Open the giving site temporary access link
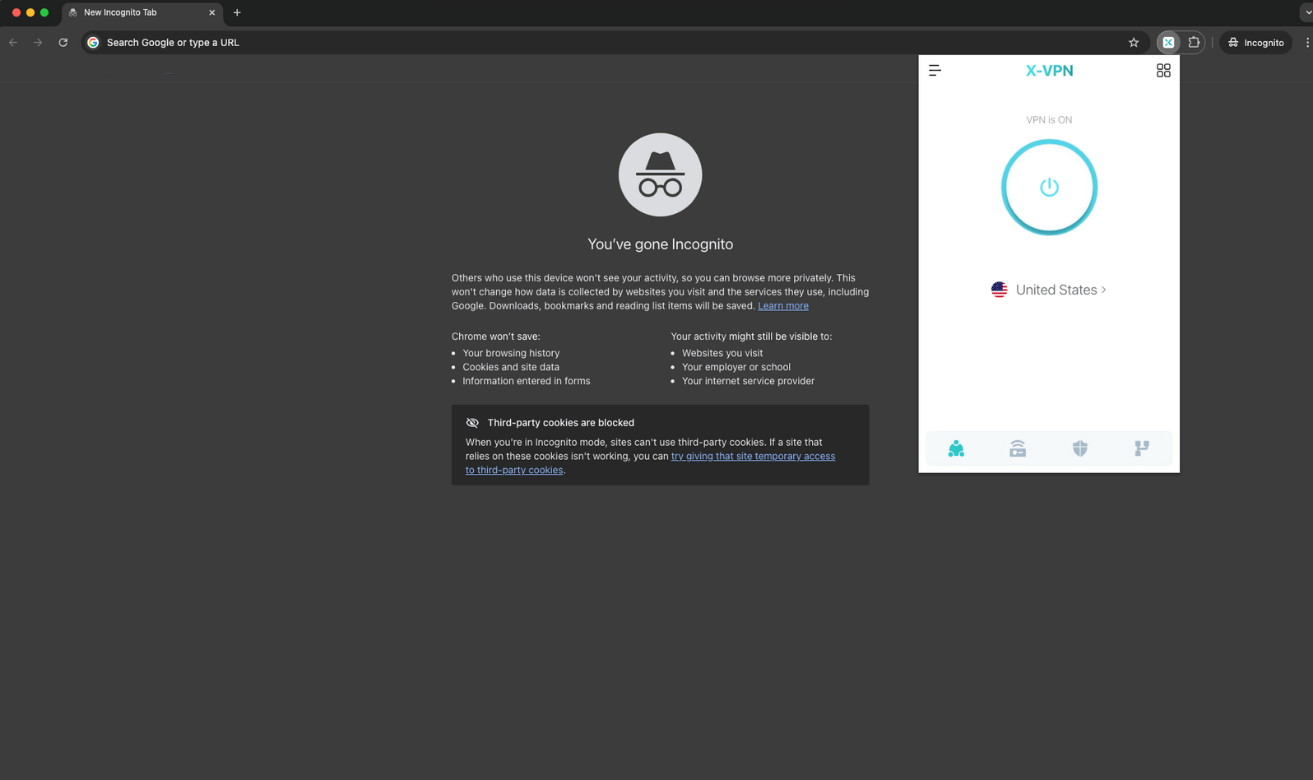Image resolution: width=1313 pixels, height=780 pixels. coord(650,463)
